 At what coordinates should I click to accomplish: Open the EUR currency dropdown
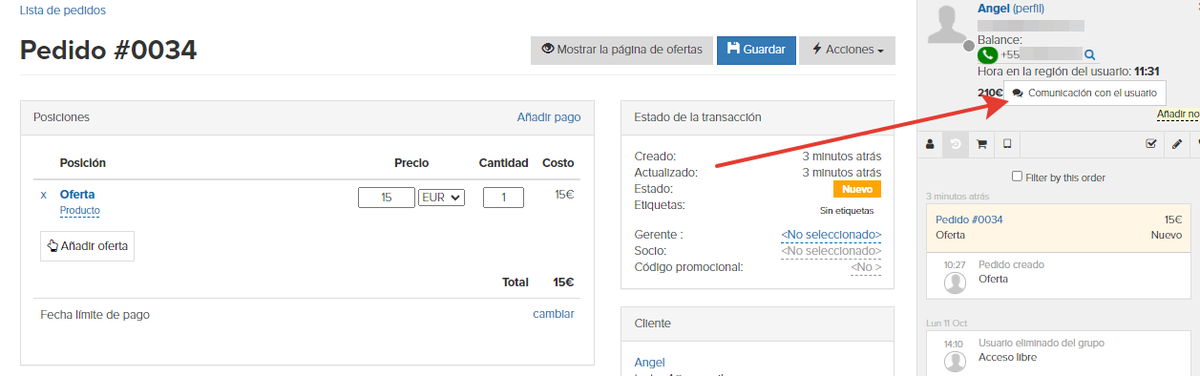441,198
